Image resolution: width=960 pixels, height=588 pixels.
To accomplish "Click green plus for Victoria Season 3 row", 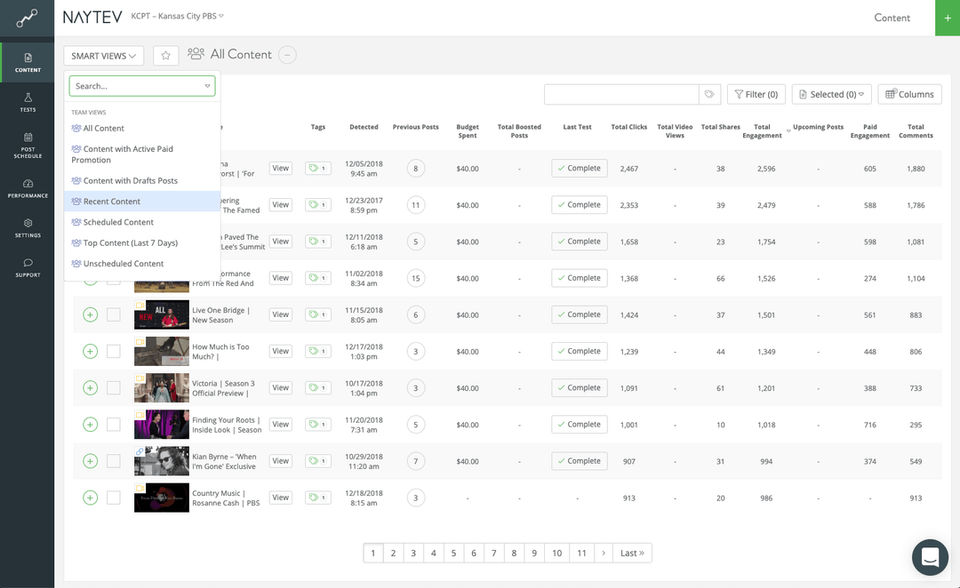I will click(x=90, y=388).
